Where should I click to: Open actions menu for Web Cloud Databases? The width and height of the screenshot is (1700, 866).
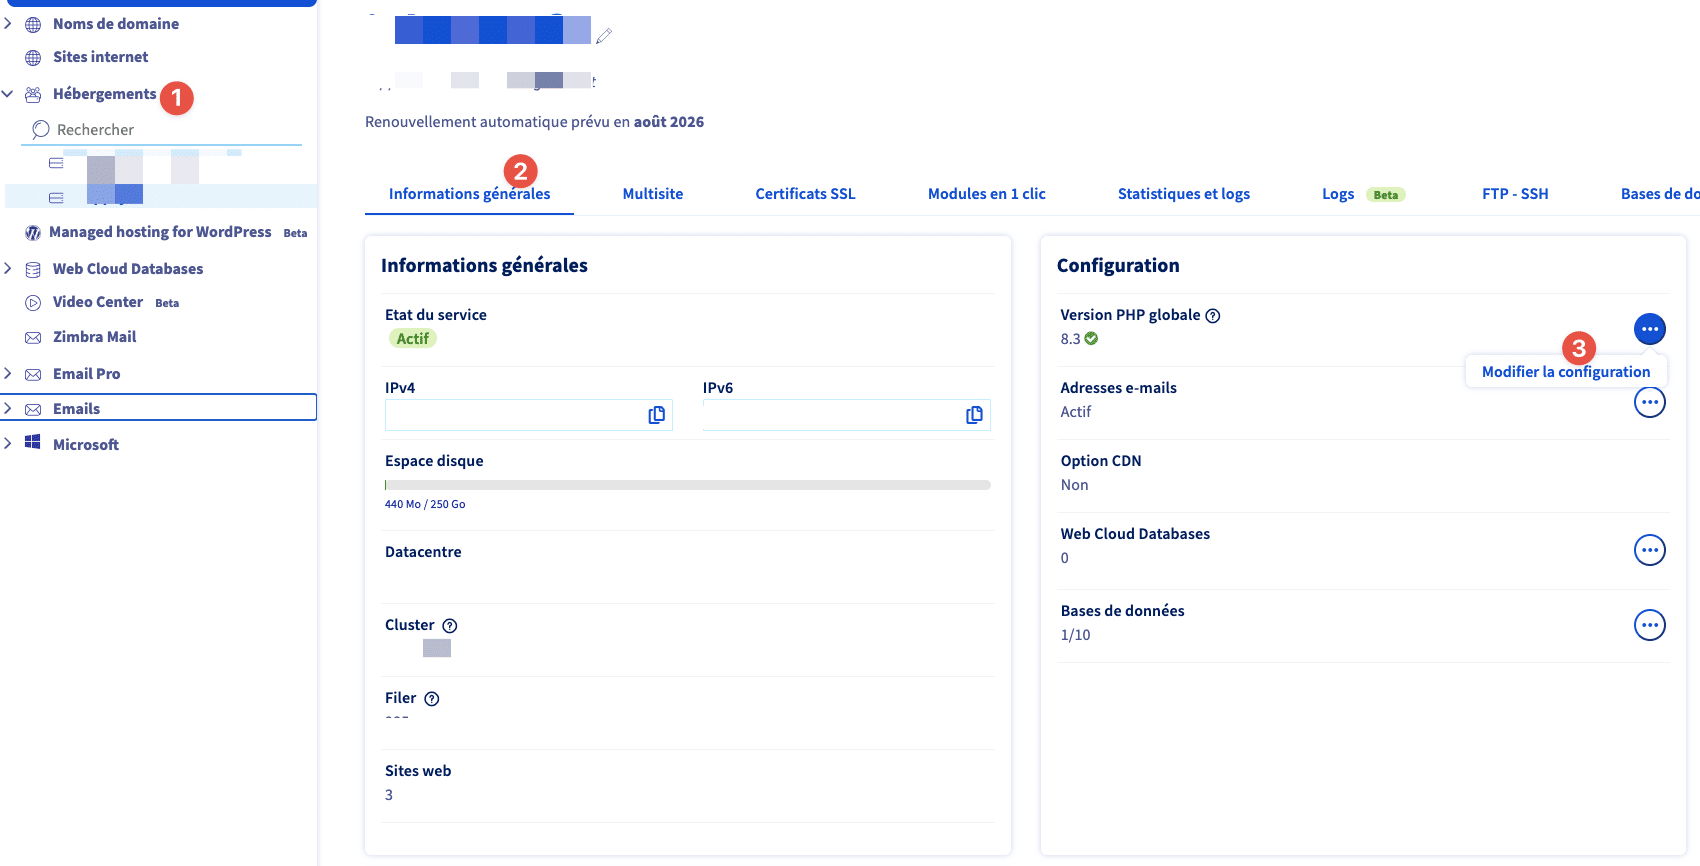[1650, 550]
